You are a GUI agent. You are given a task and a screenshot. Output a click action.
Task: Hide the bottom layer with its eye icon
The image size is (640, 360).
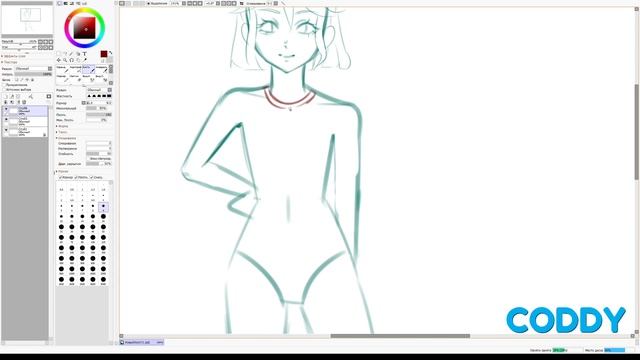tap(6, 130)
